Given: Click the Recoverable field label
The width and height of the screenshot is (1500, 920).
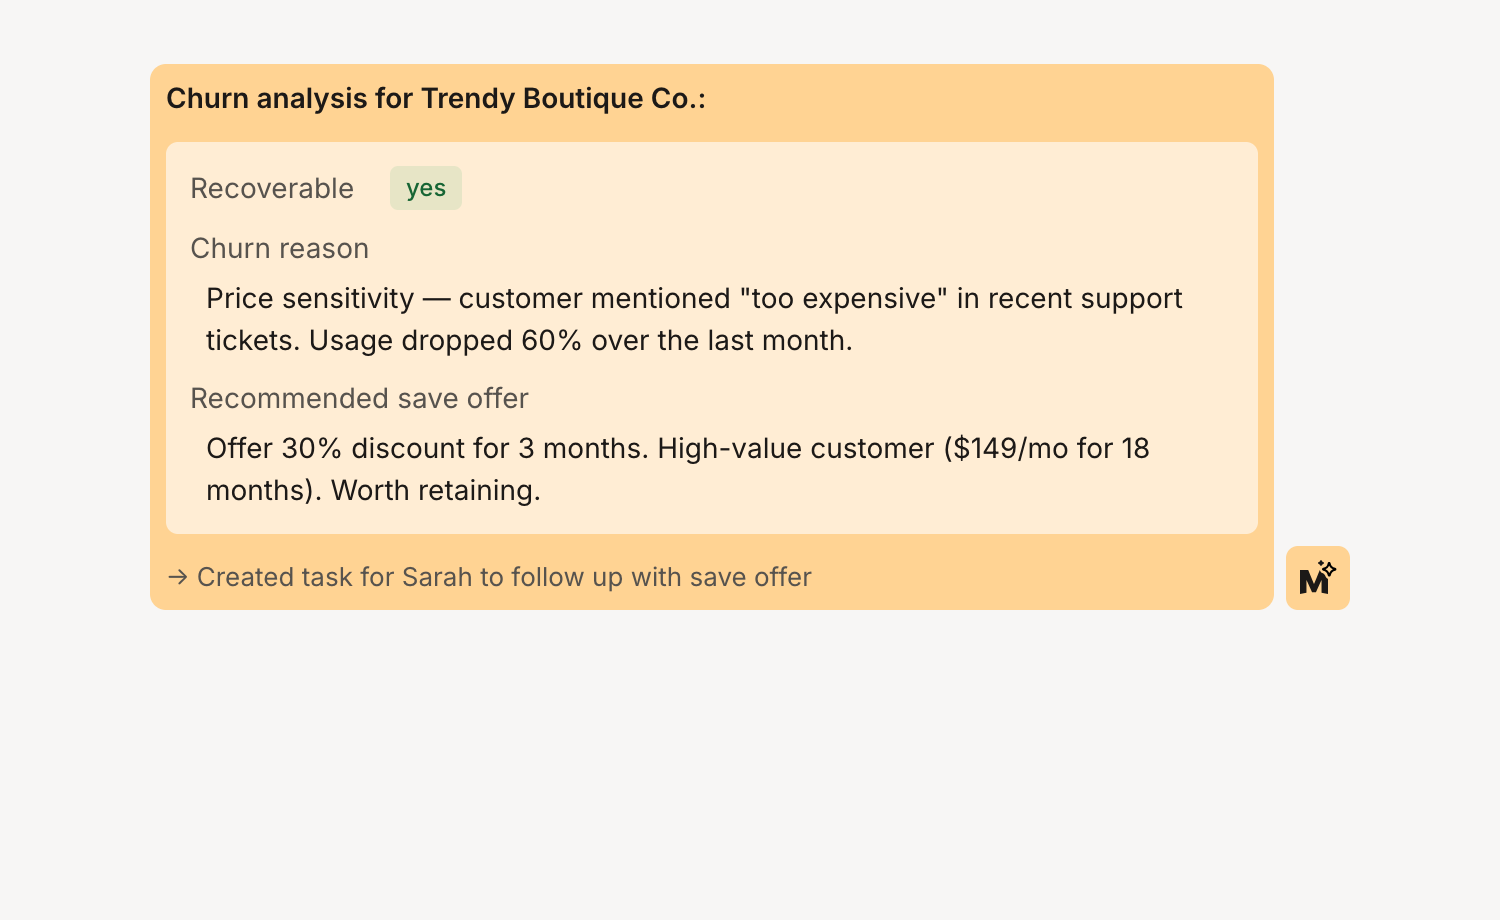Looking at the screenshot, I should 272,188.
